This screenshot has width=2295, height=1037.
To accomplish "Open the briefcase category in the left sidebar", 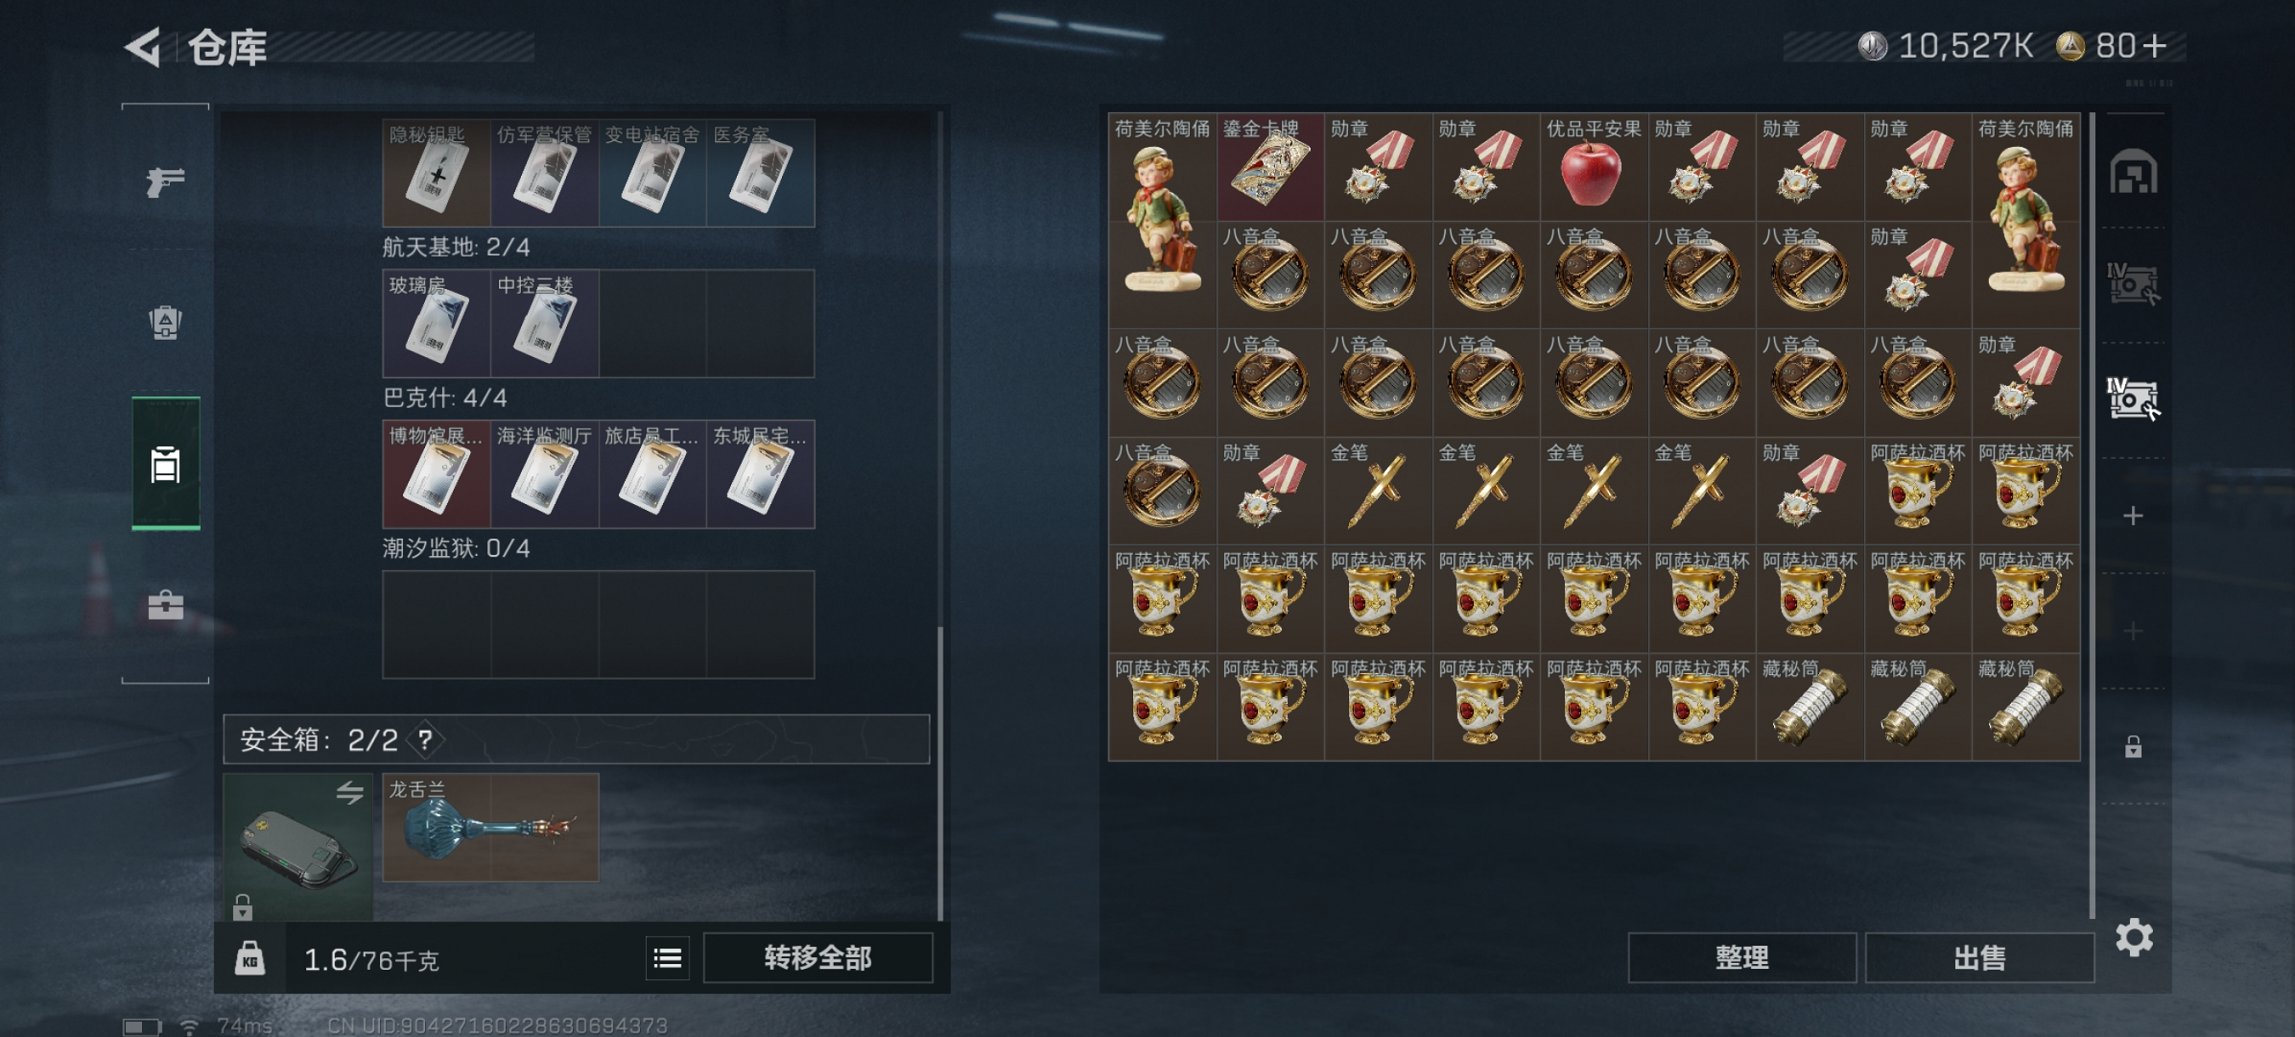I will 165,605.
